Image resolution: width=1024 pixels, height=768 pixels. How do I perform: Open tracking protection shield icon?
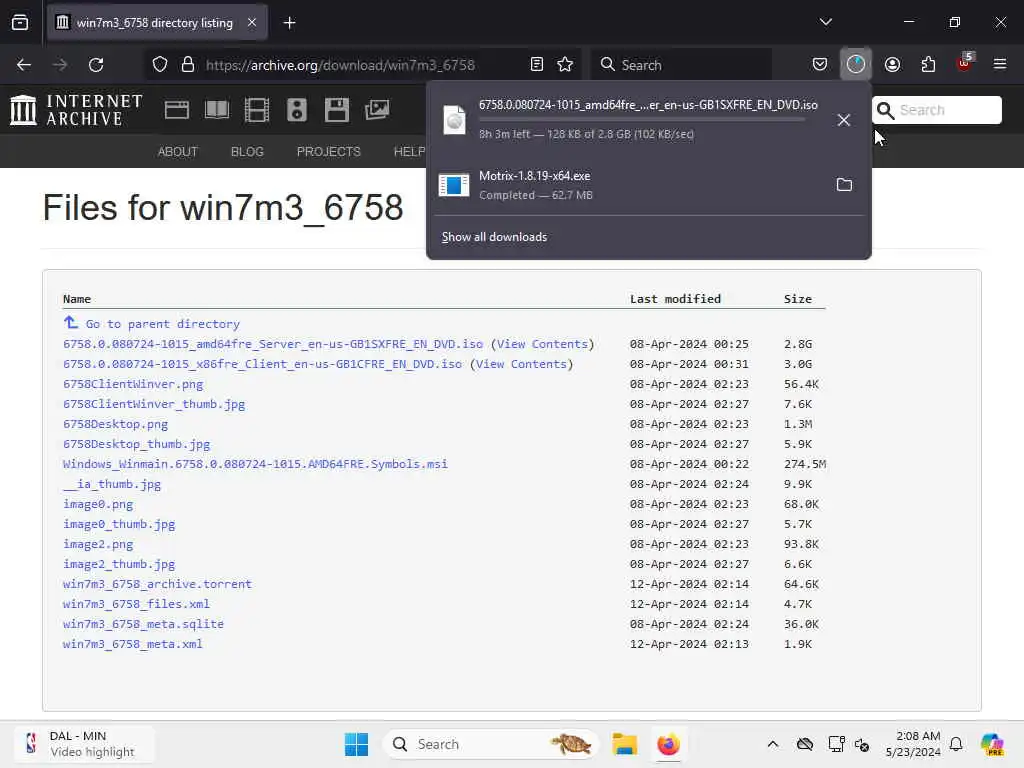click(x=160, y=65)
